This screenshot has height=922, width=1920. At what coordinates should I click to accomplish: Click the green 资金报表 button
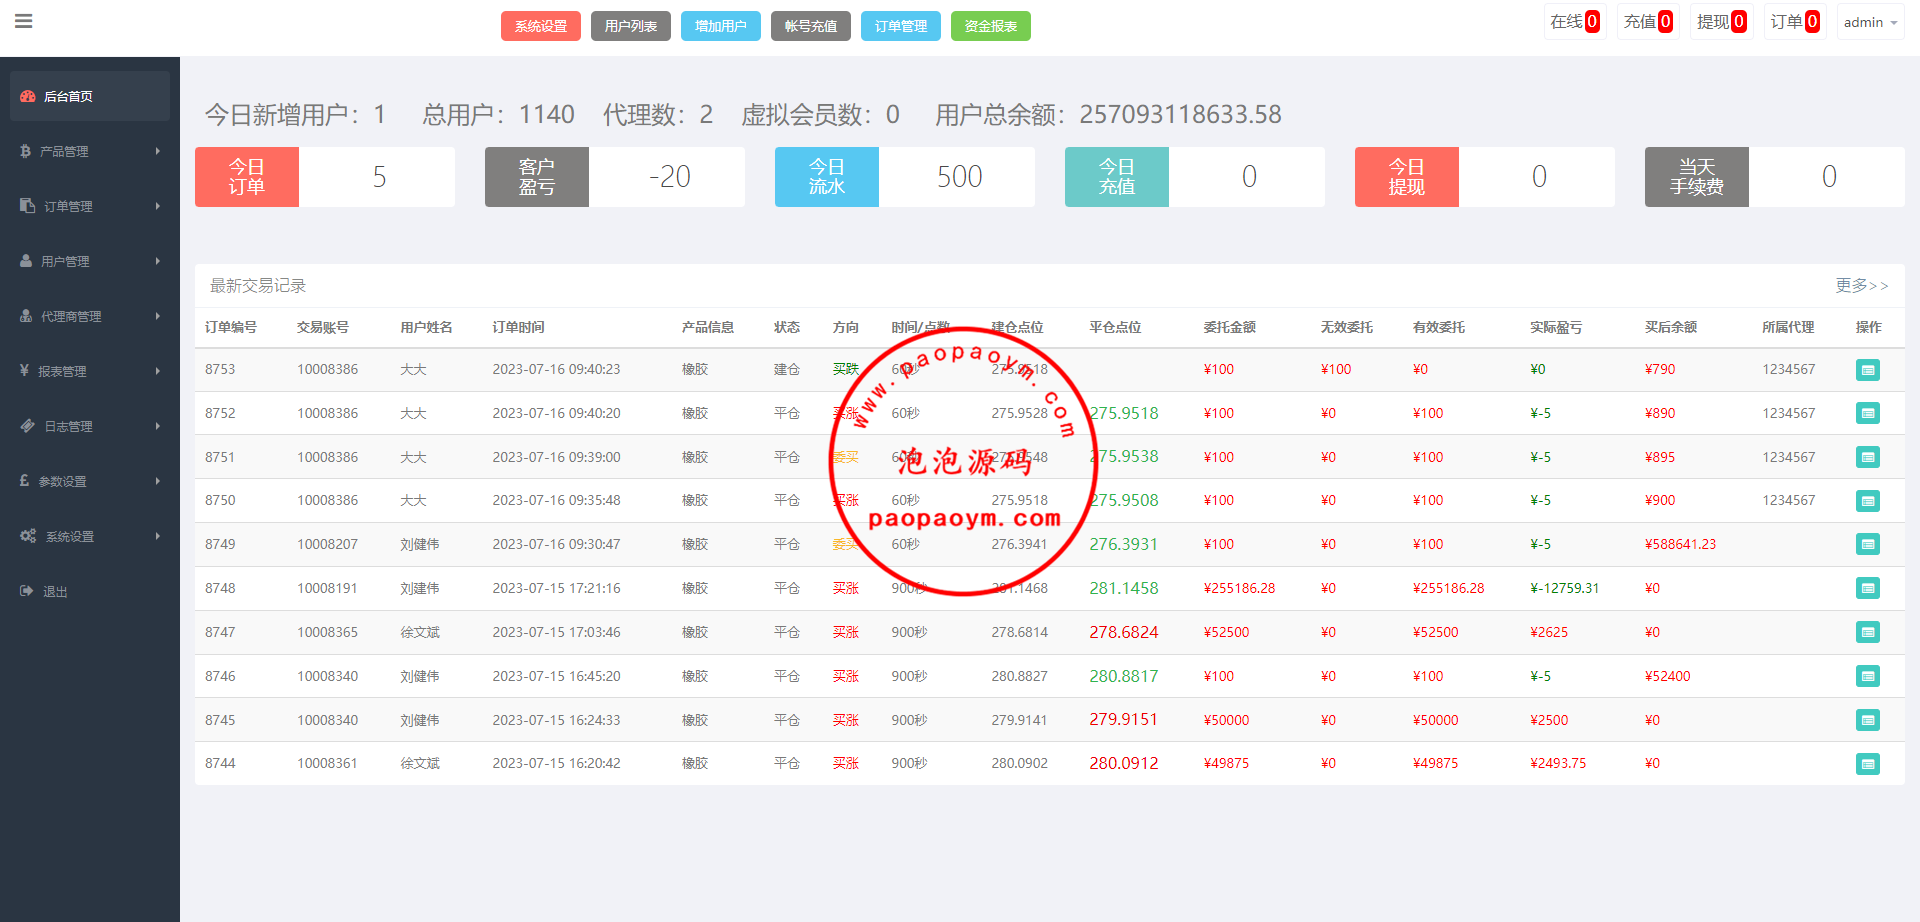[x=990, y=26]
